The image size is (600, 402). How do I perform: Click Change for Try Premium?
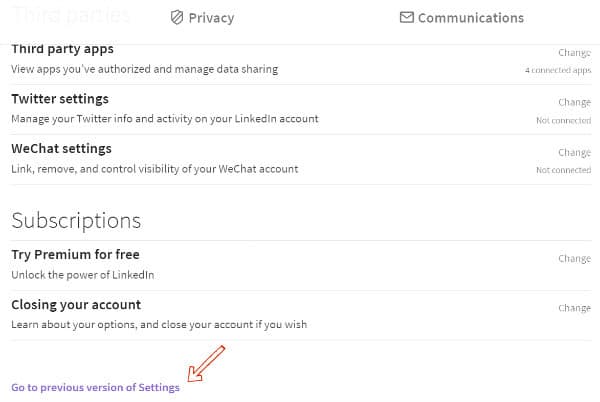click(574, 259)
